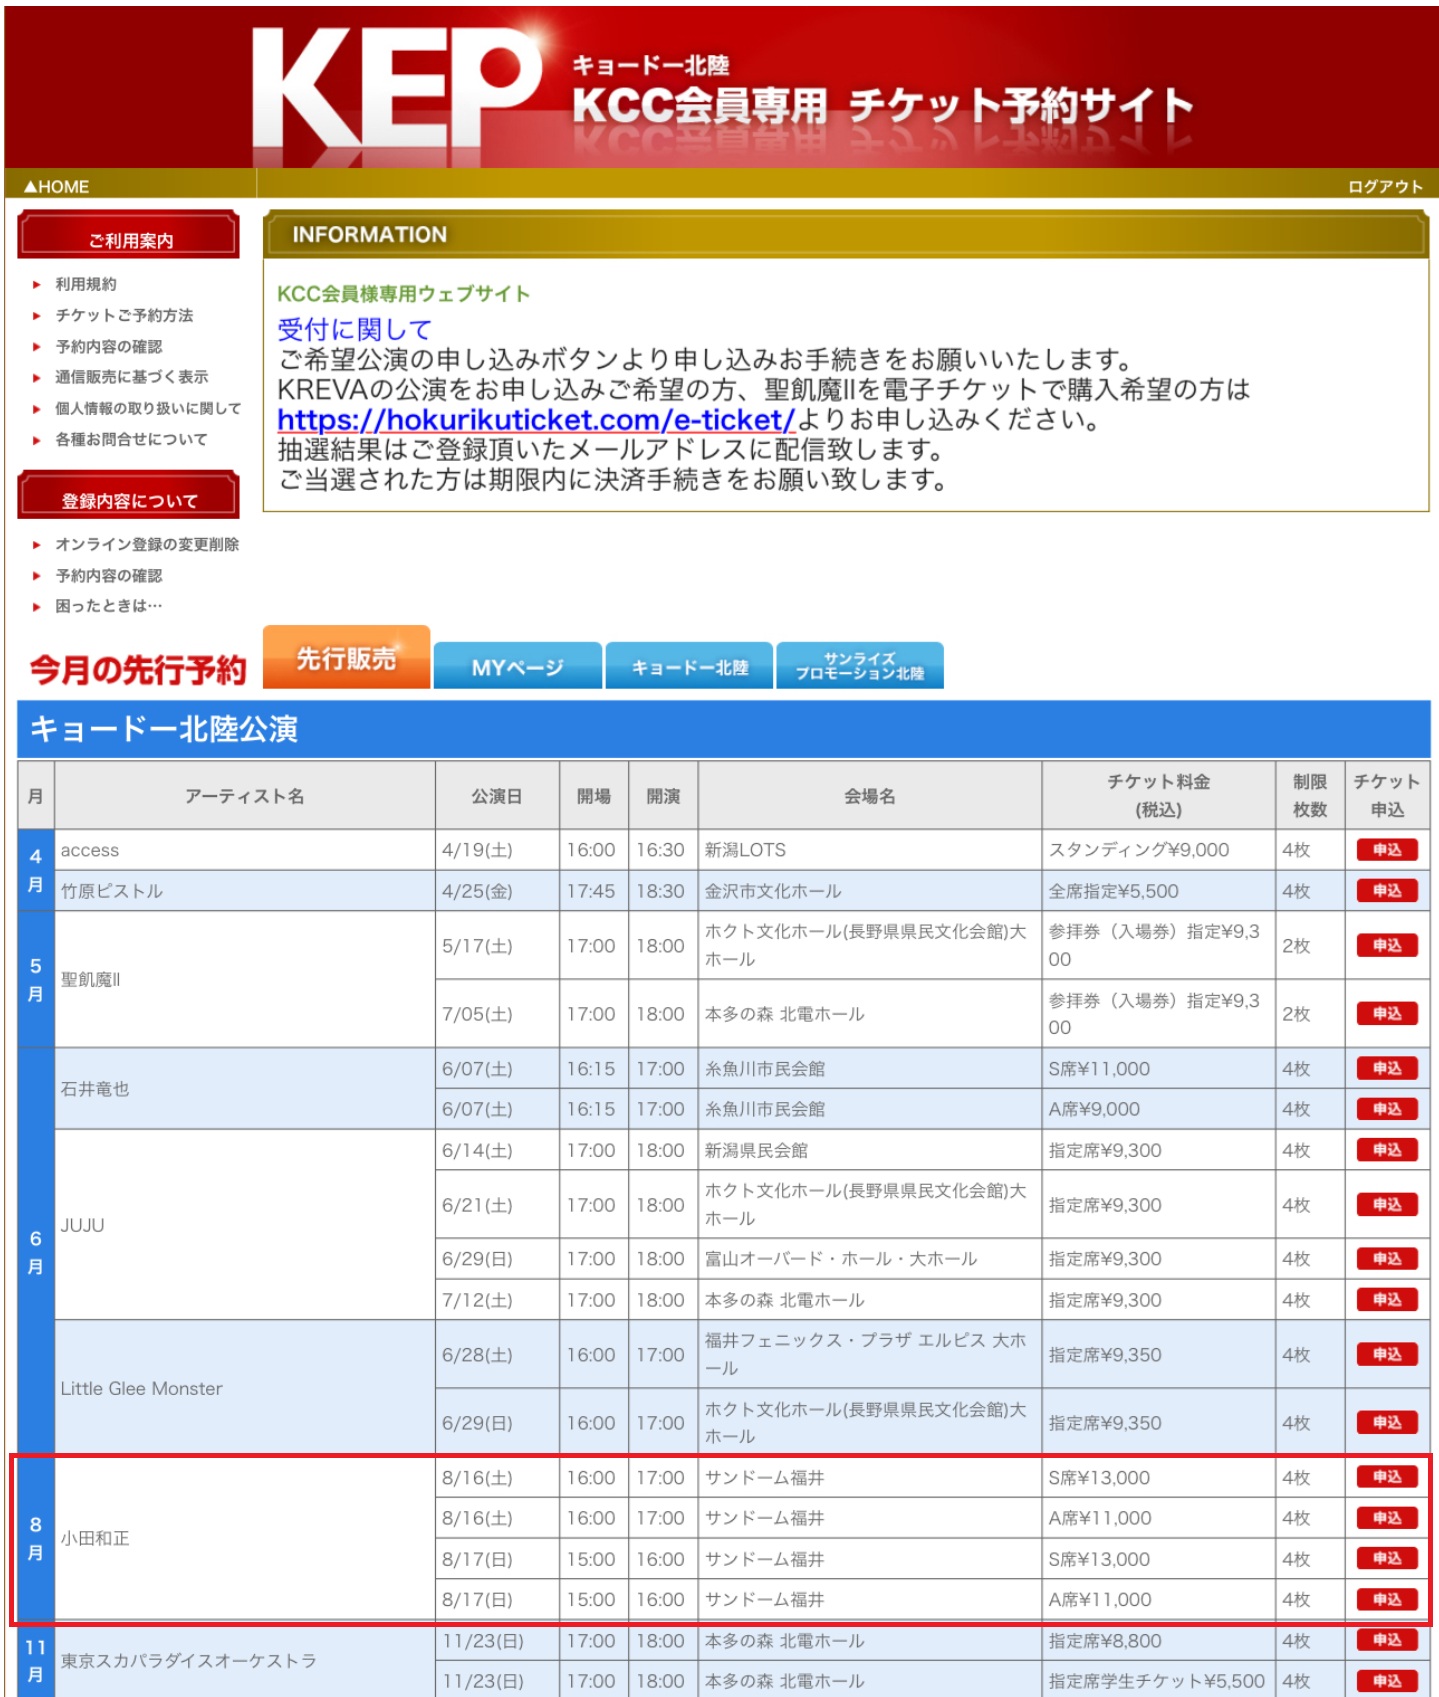Viewport: 1439px width, 1697px height.
Task: Open the hokurikuticket.com e-ticket URL
Action: click(536, 420)
